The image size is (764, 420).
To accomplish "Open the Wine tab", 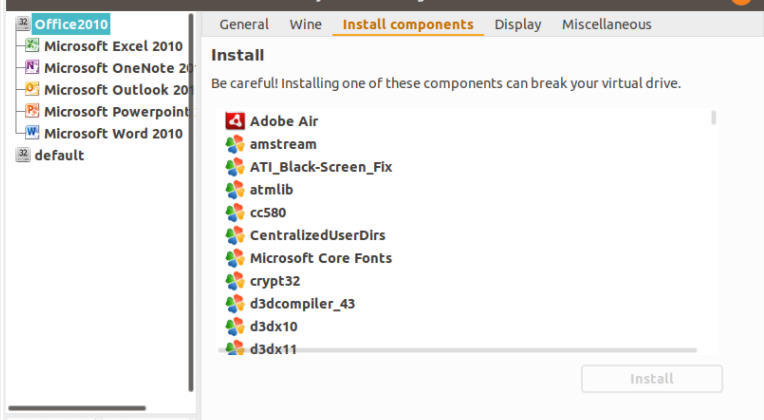I will [305, 24].
